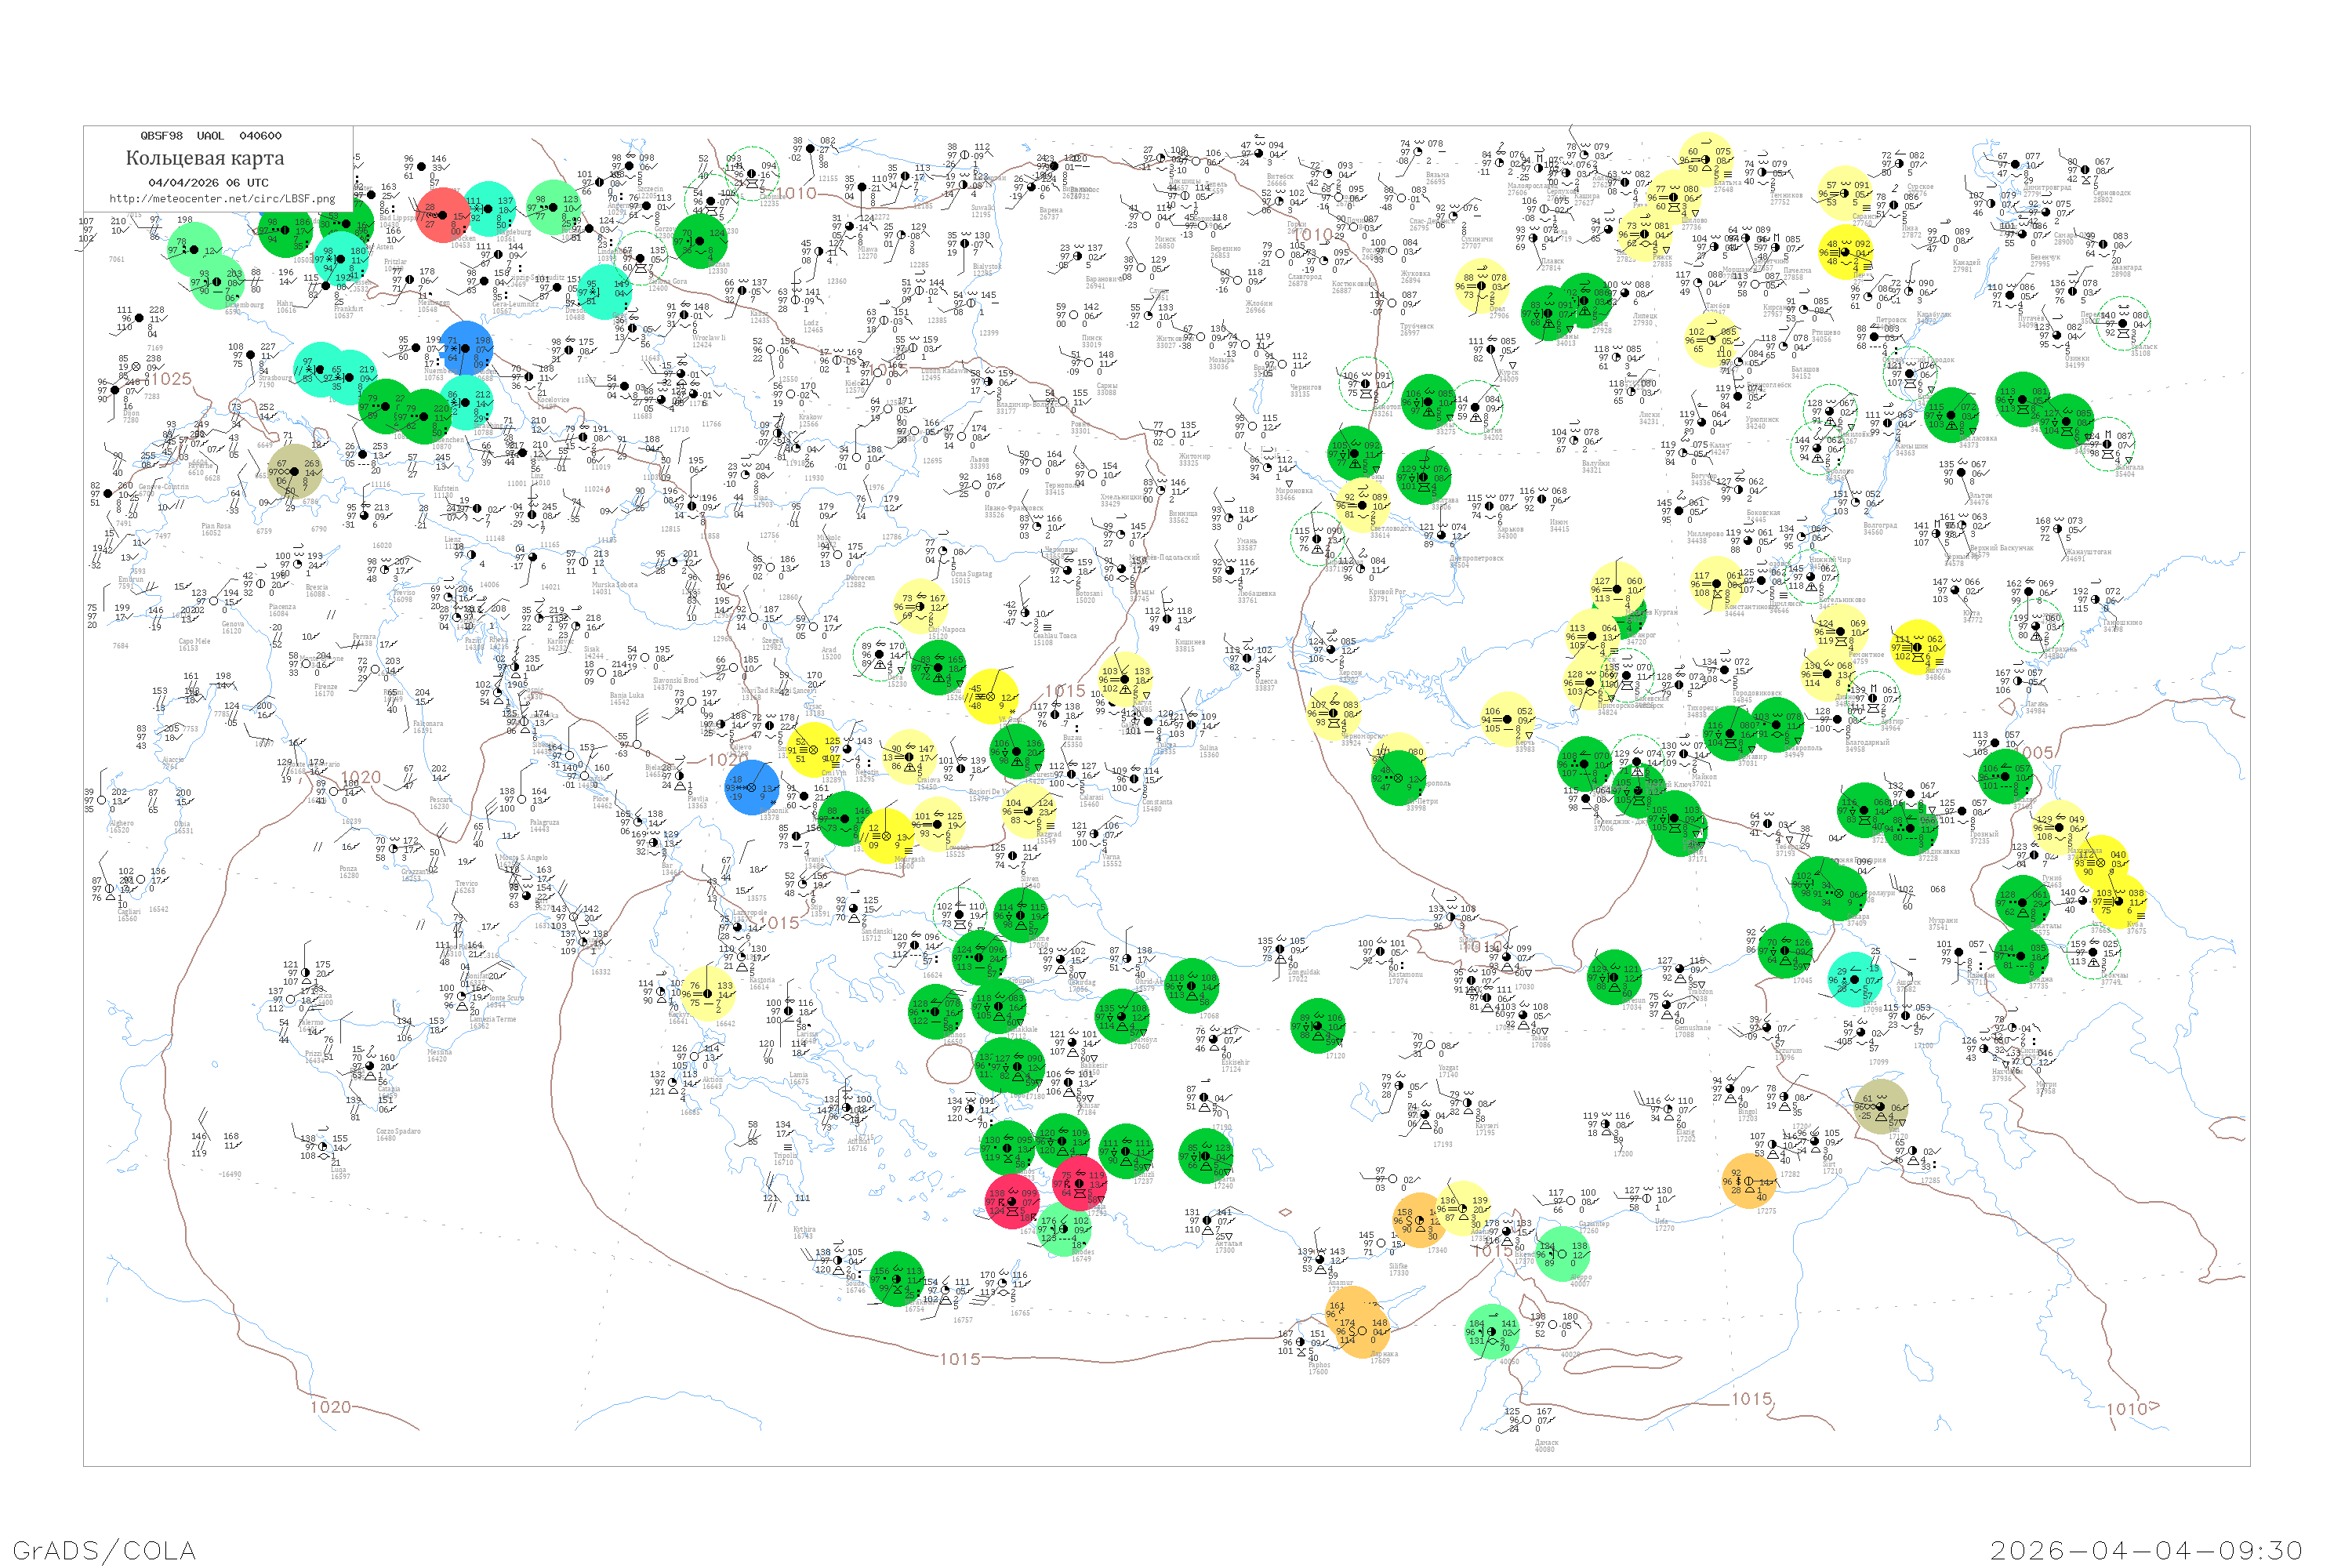Click the station label "Мухрани 37541"
The width and height of the screenshot is (2352, 1568).
click(1943, 923)
